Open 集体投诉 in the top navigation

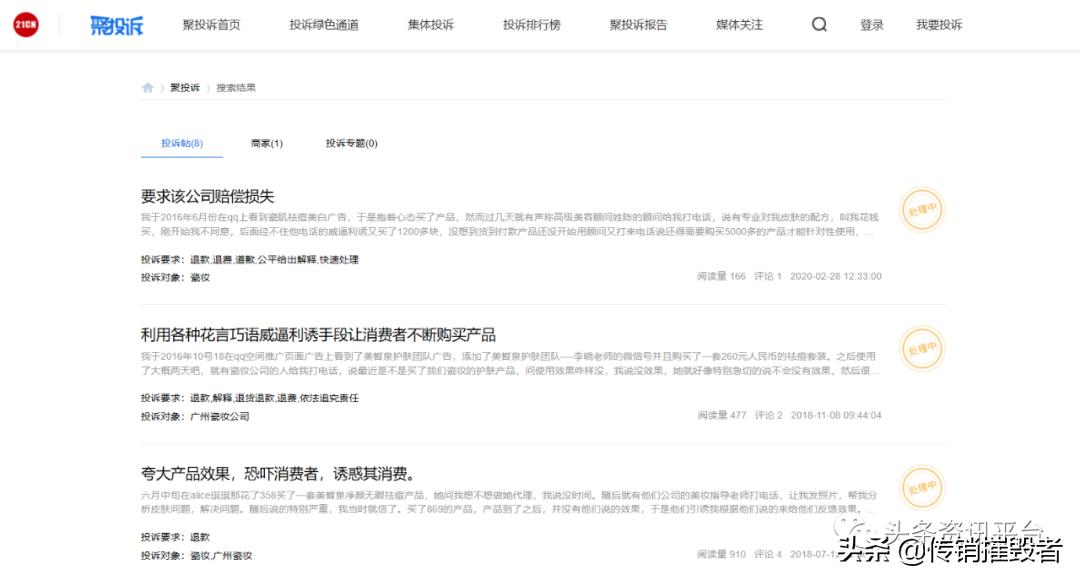430,24
